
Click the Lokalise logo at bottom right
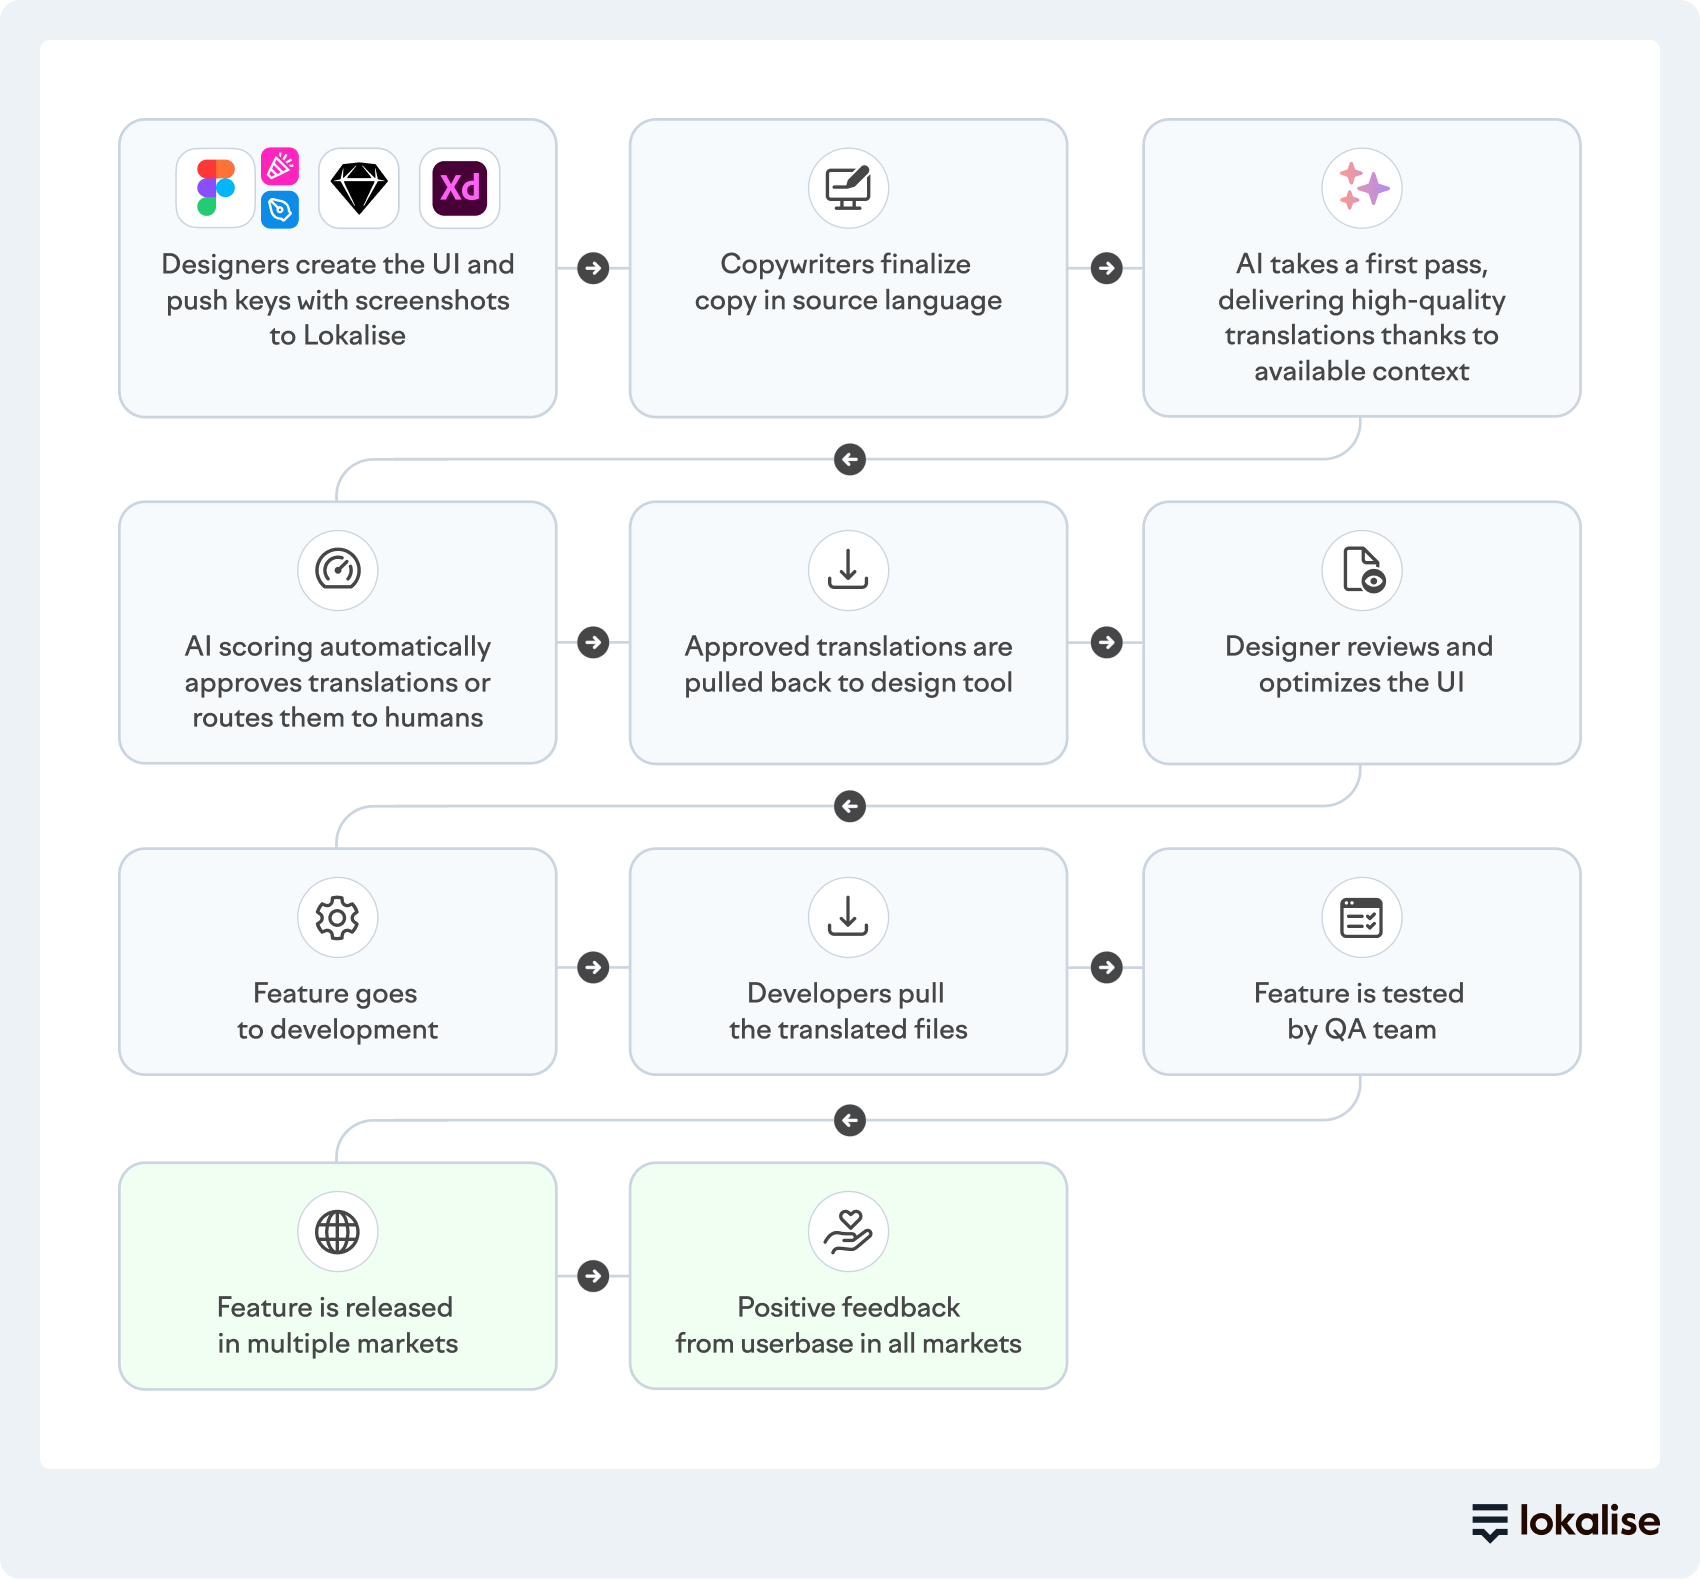(x=1566, y=1521)
